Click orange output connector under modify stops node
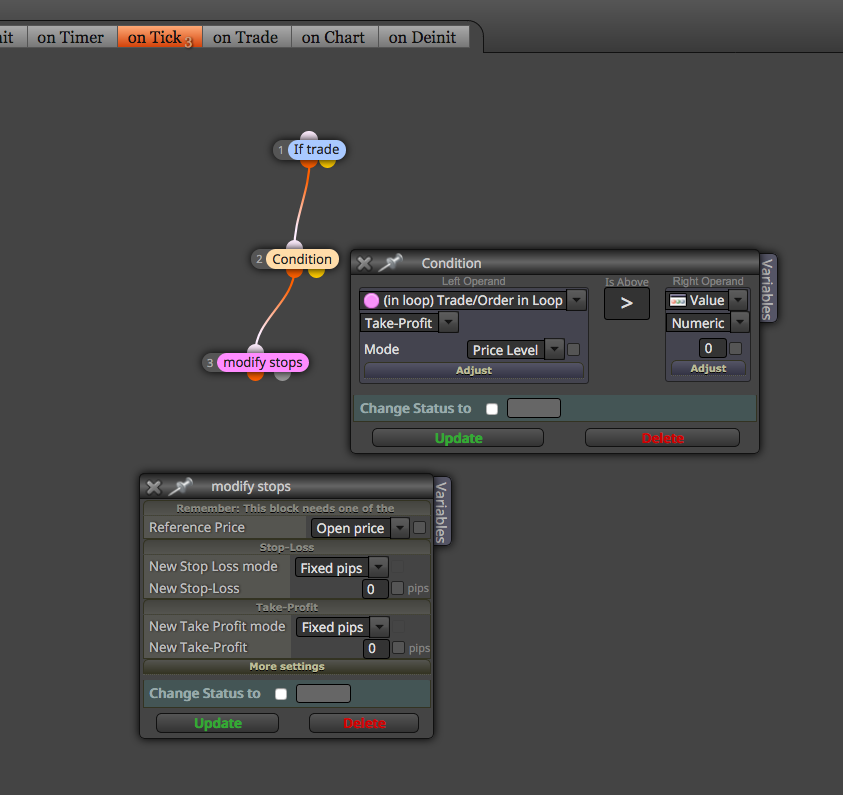Image resolution: width=843 pixels, height=795 pixels. click(255, 375)
